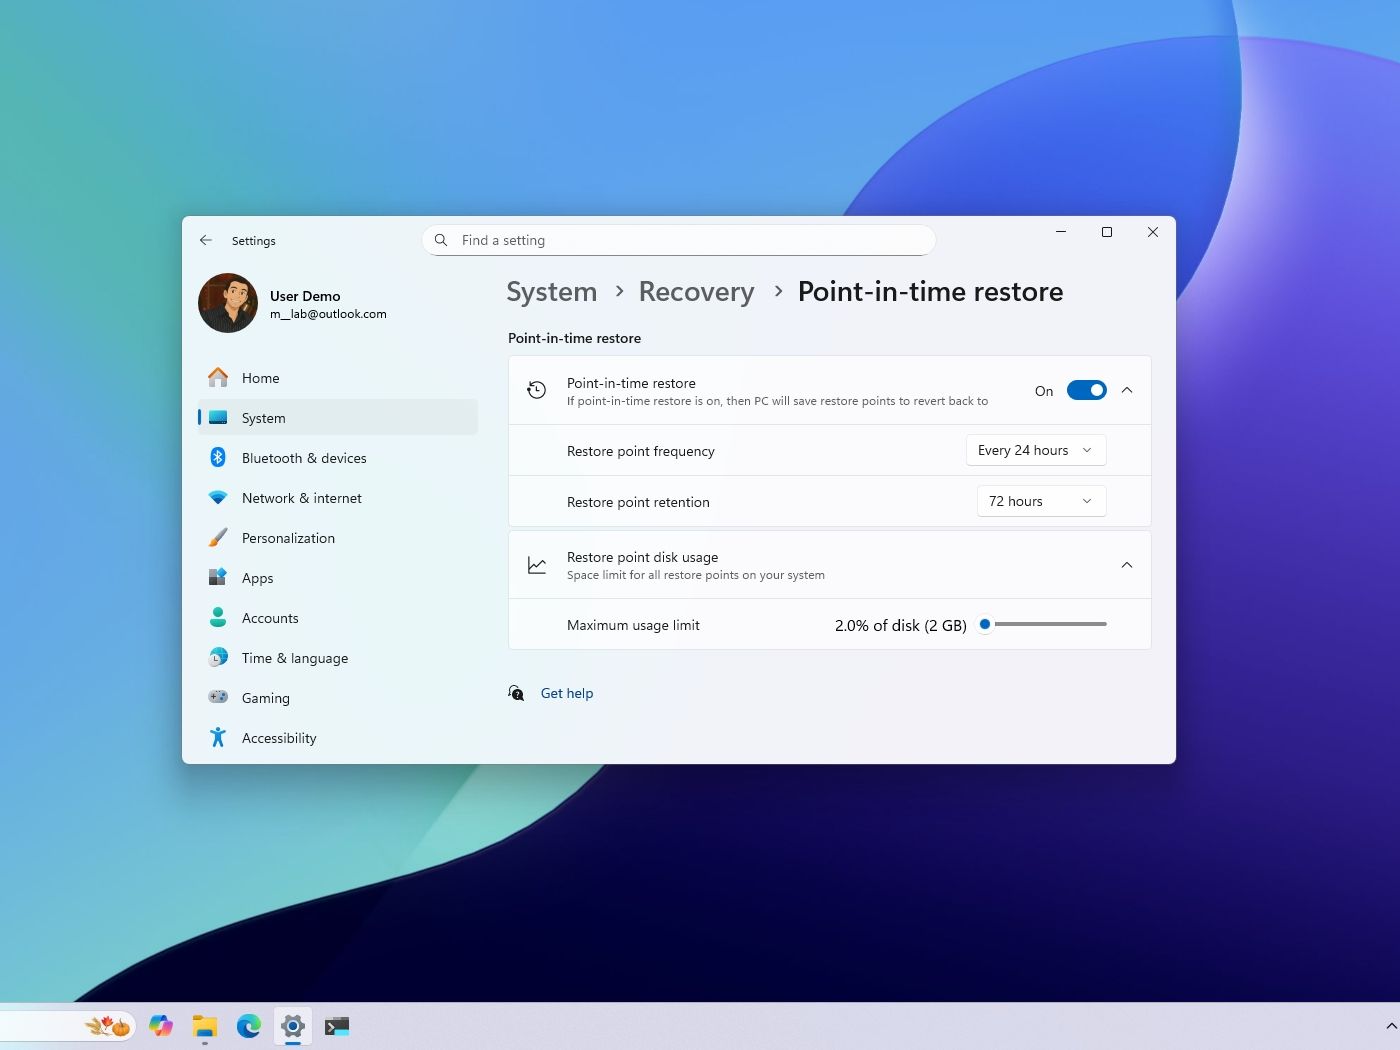1400x1050 pixels.
Task: Click the Settings gear taskbar icon
Action: pos(293,1026)
